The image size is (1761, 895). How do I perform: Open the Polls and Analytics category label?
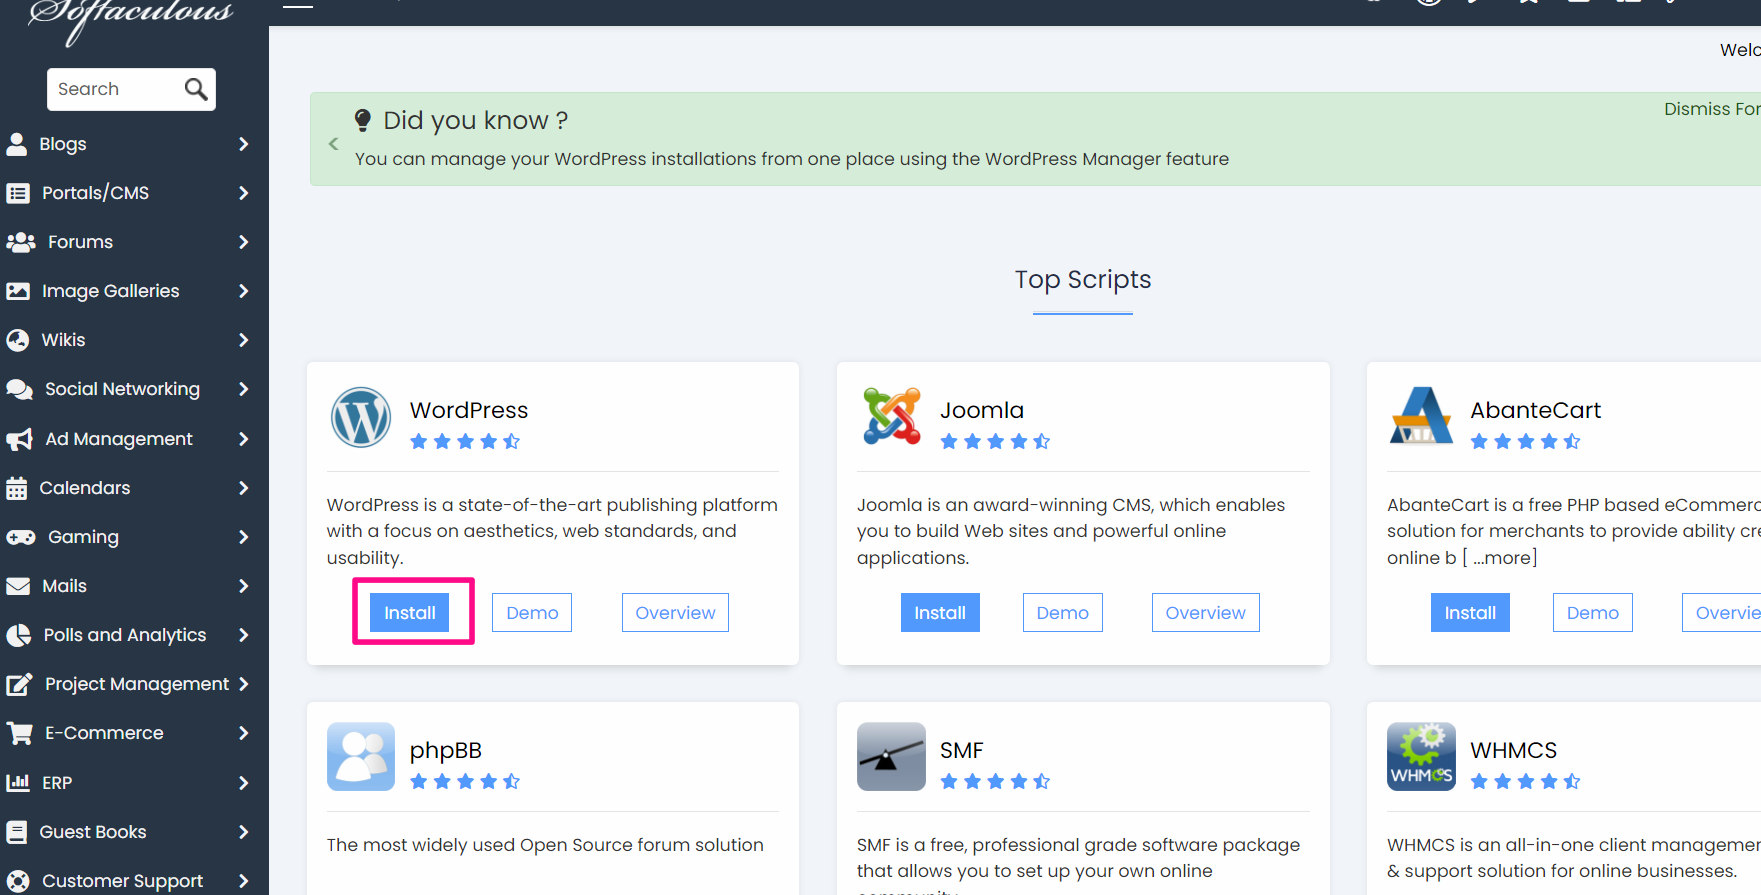click(125, 635)
